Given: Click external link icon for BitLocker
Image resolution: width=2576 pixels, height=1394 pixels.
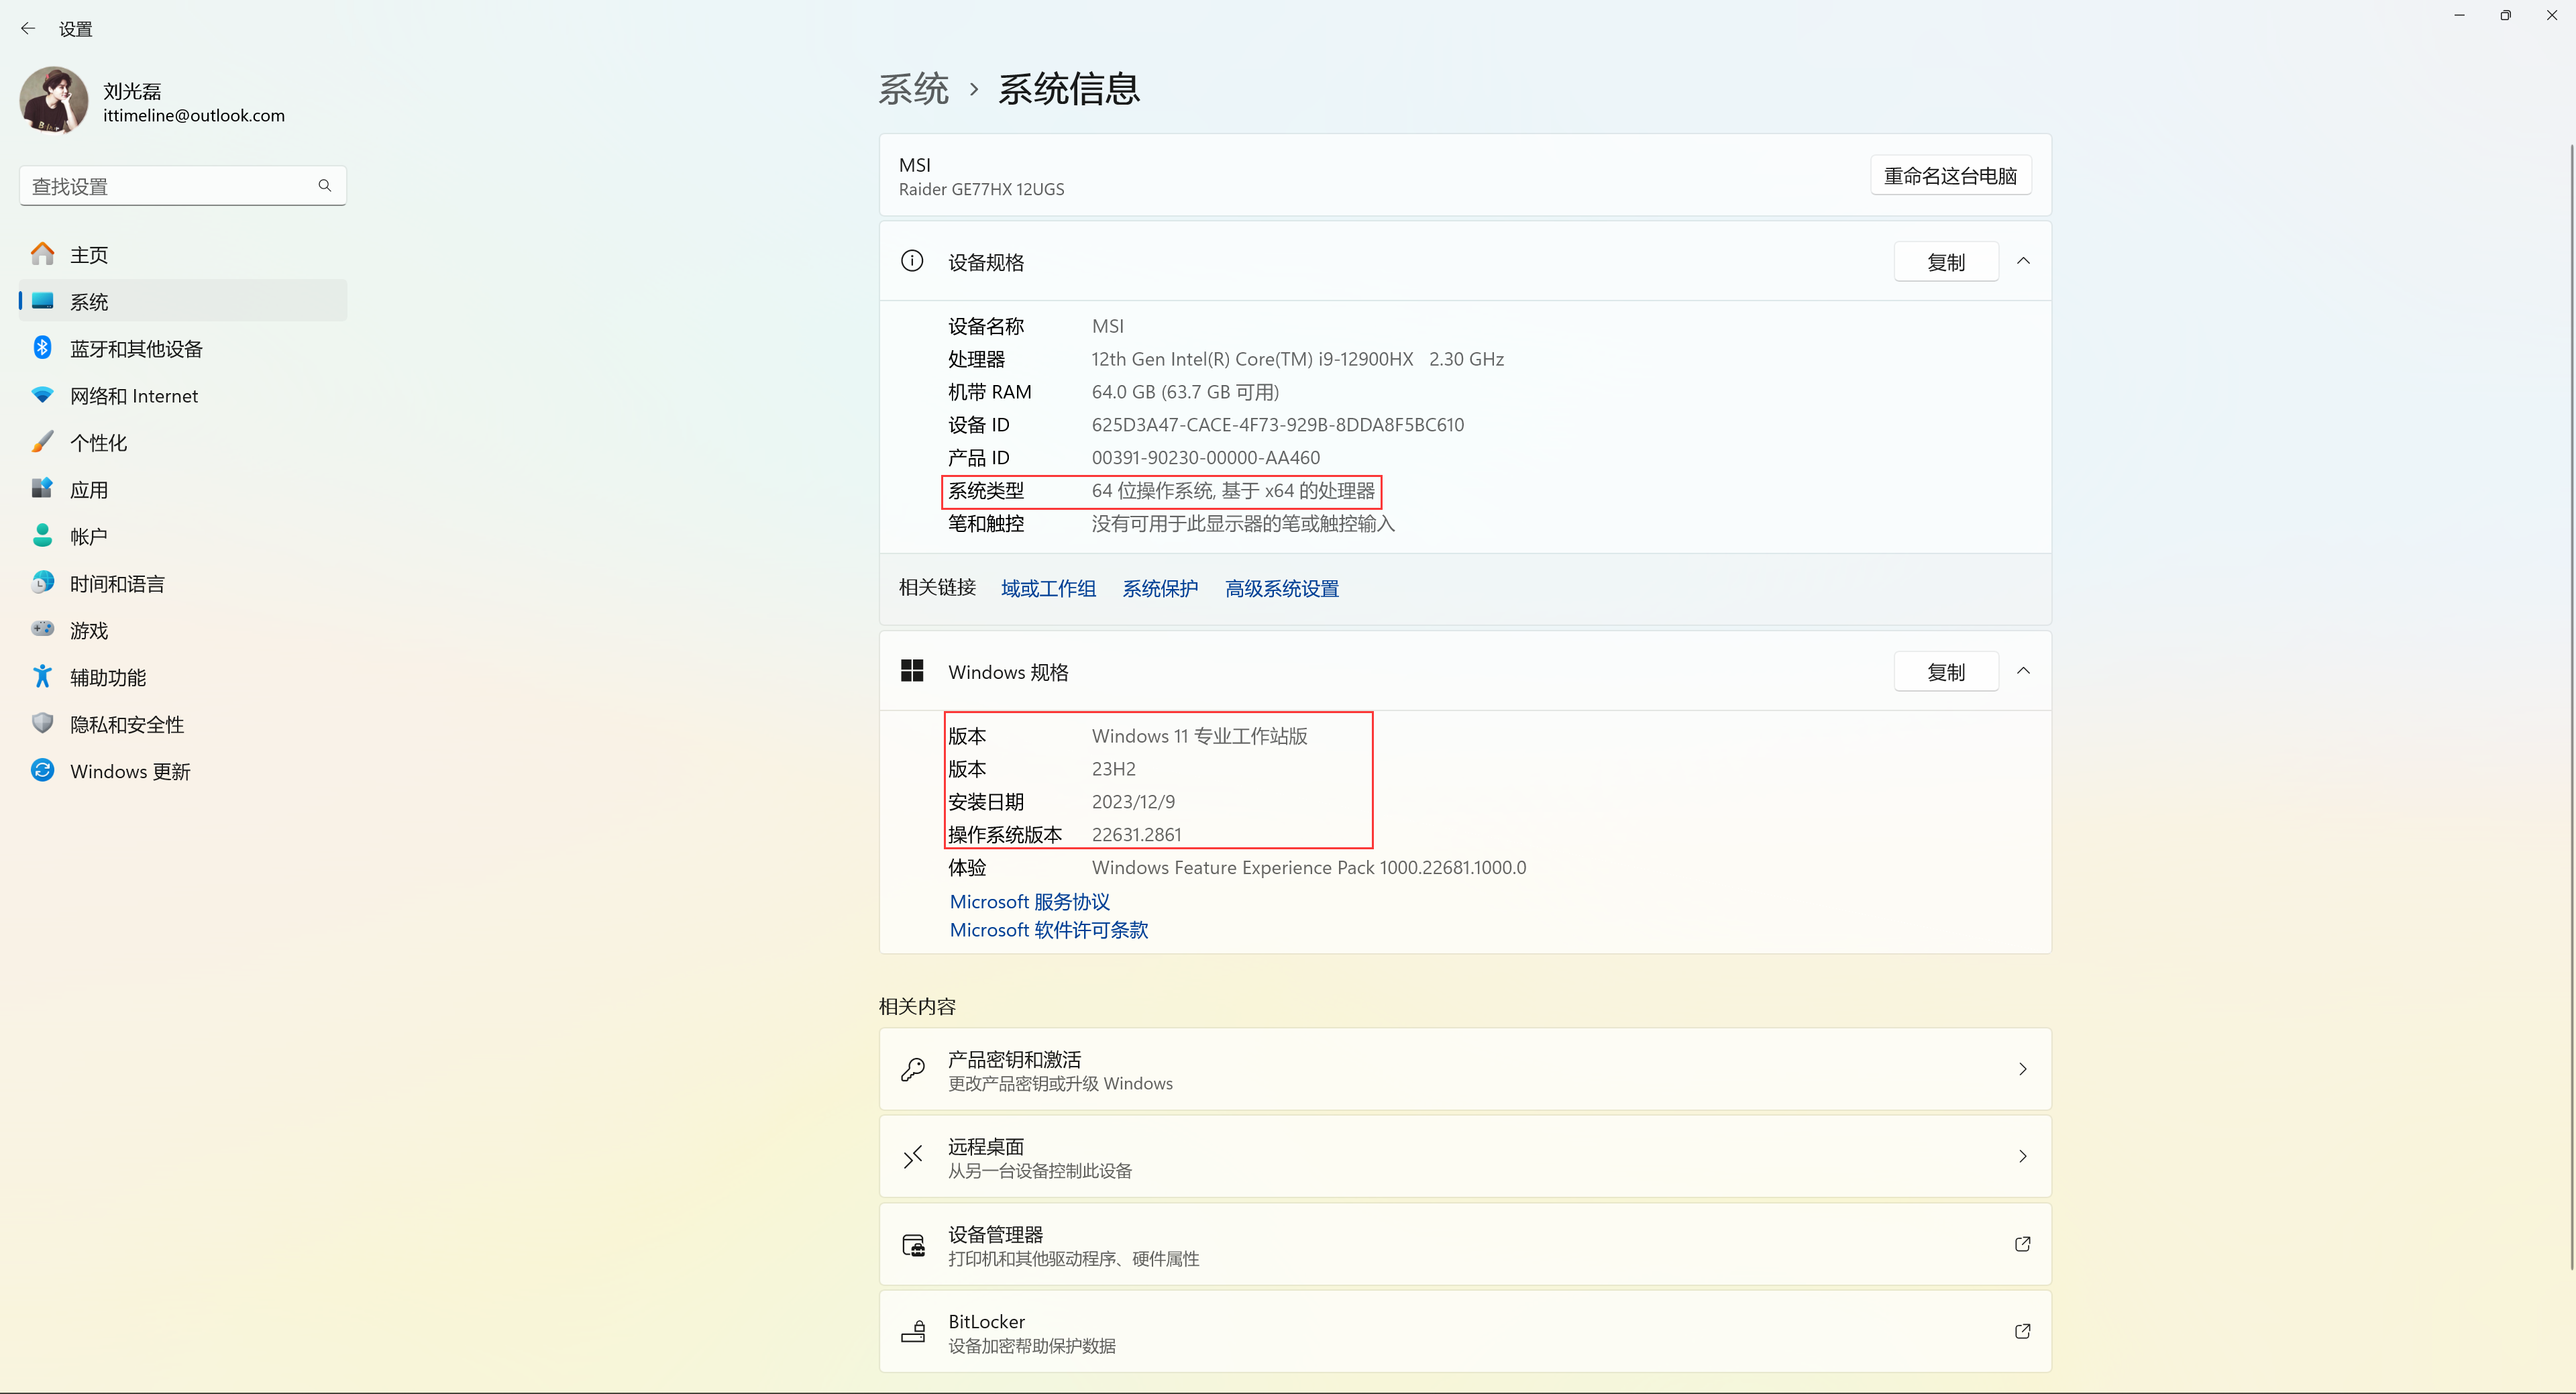Looking at the screenshot, I should point(2022,1331).
